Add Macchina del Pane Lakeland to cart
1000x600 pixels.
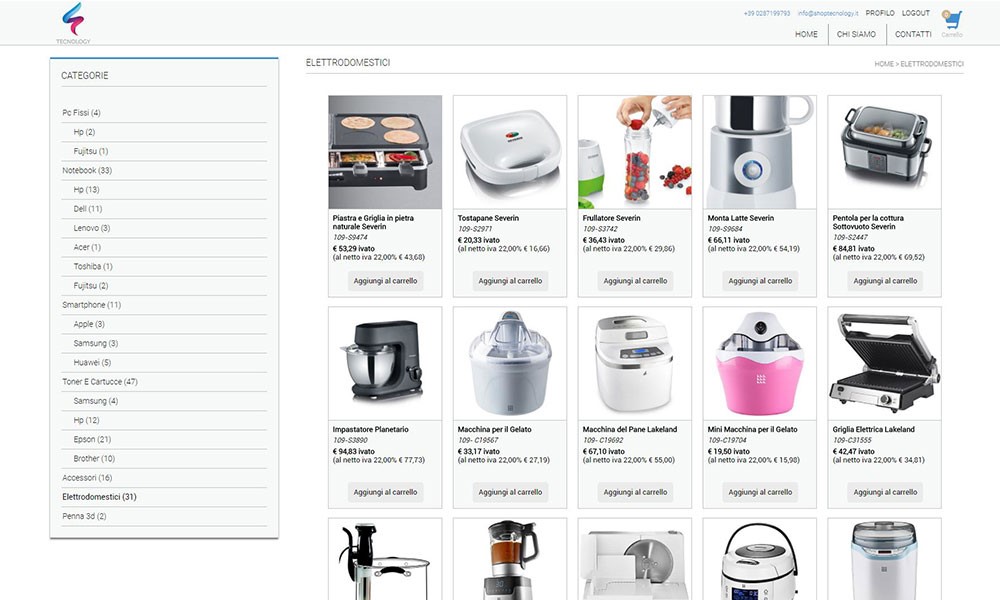click(x=635, y=492)
